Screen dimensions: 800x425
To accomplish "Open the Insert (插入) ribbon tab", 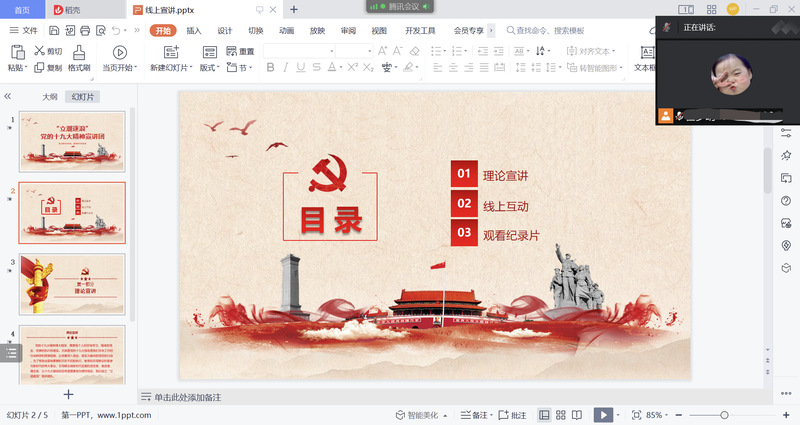I will tap(194, 31).
